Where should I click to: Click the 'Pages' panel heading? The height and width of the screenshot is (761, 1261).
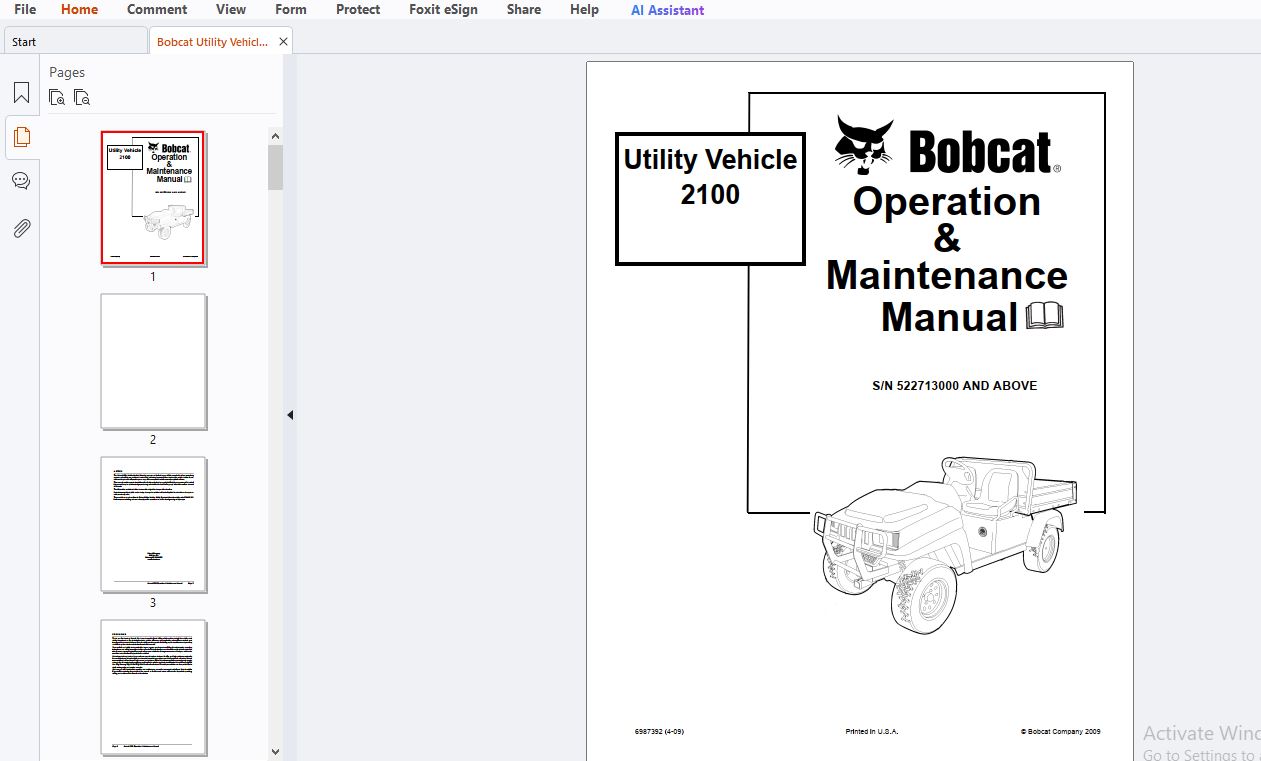click(67, 72)
